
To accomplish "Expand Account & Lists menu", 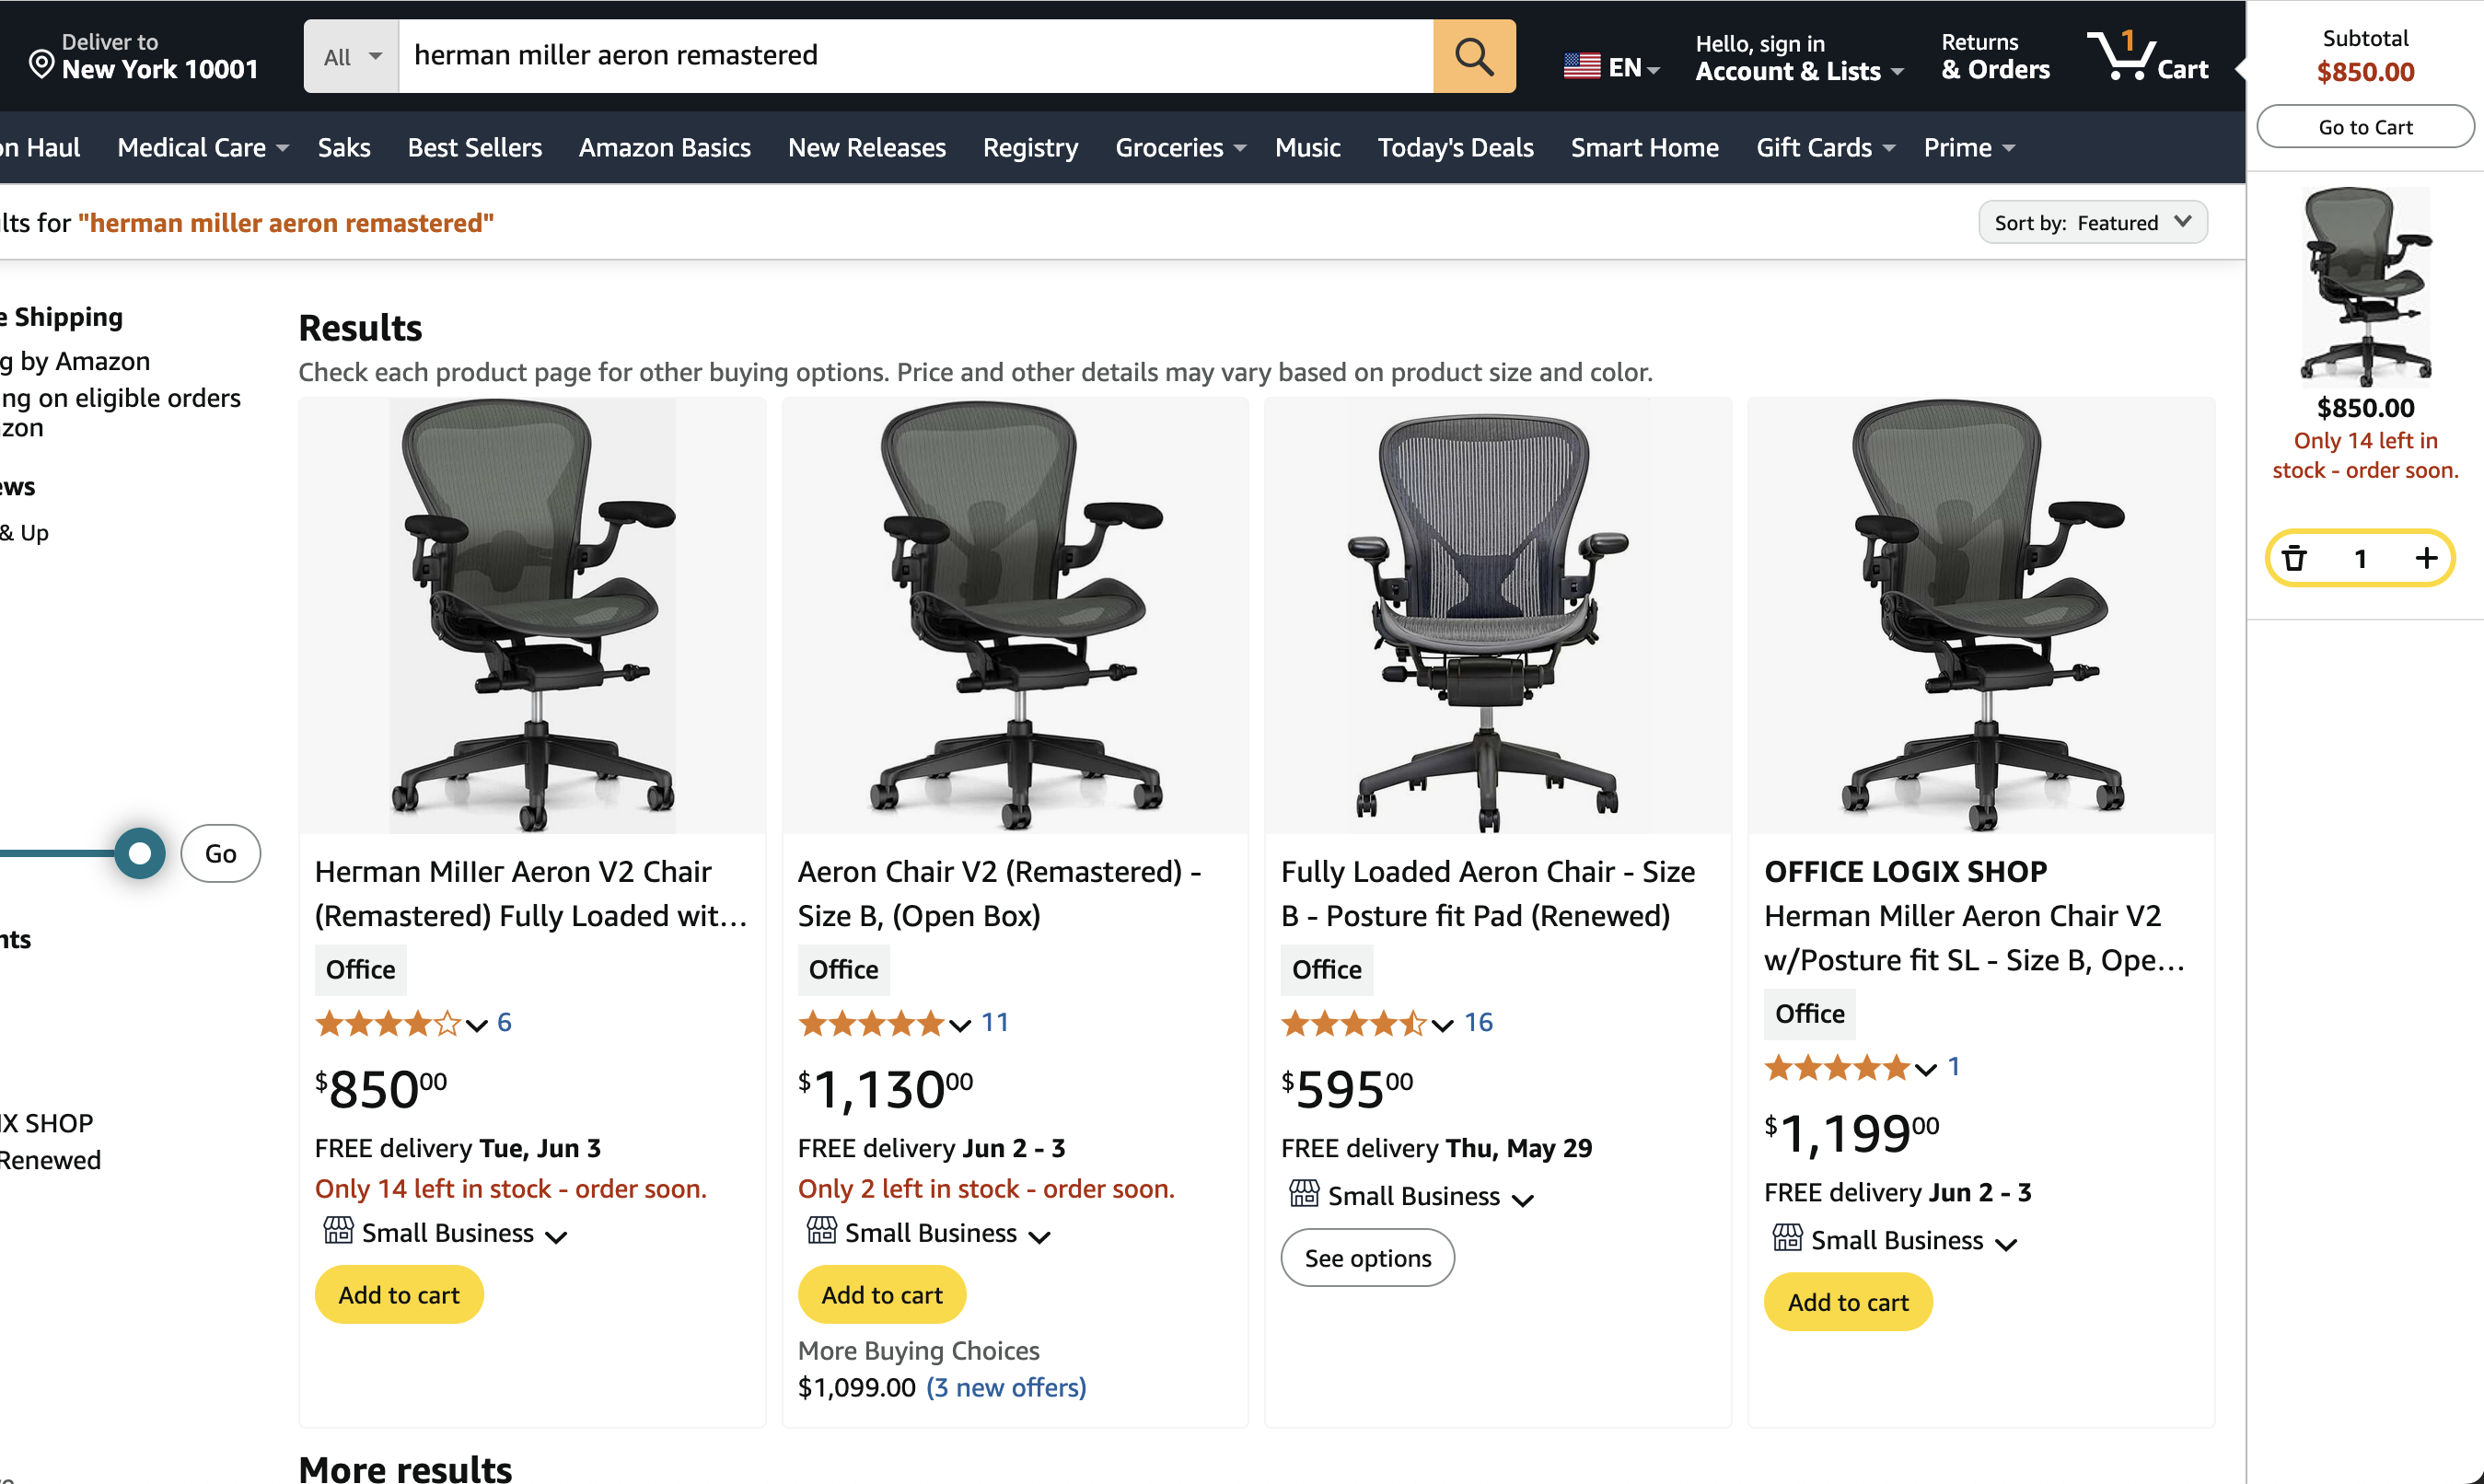I will coord(1798,58).
